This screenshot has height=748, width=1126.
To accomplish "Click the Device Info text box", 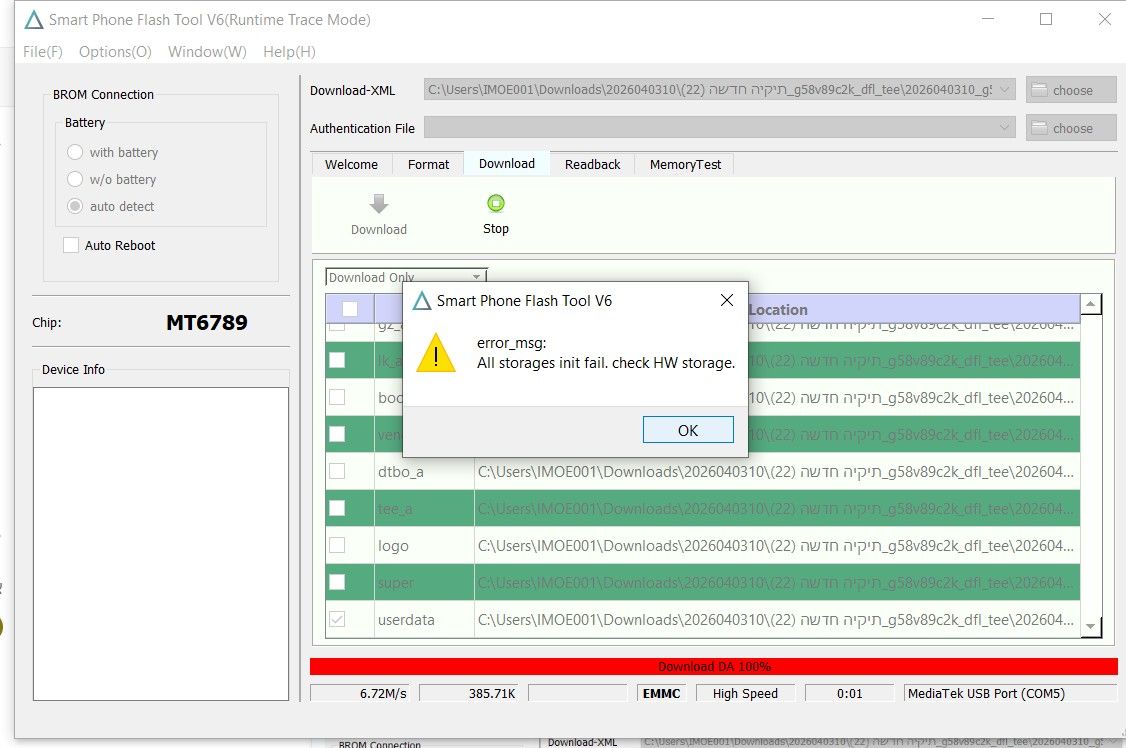I will pos(161,544).
